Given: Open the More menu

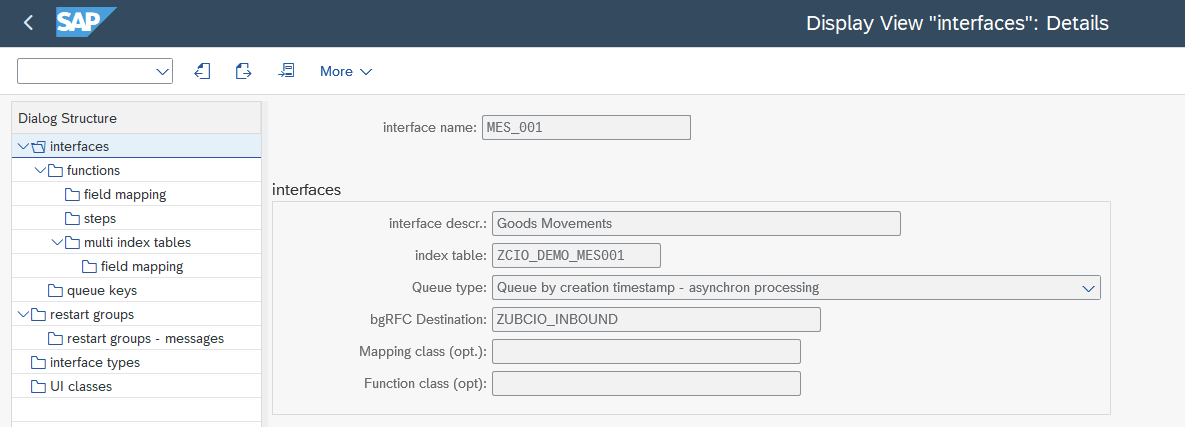Looking at the screenshot, I should pyautogui.click(x=346, y=71).
